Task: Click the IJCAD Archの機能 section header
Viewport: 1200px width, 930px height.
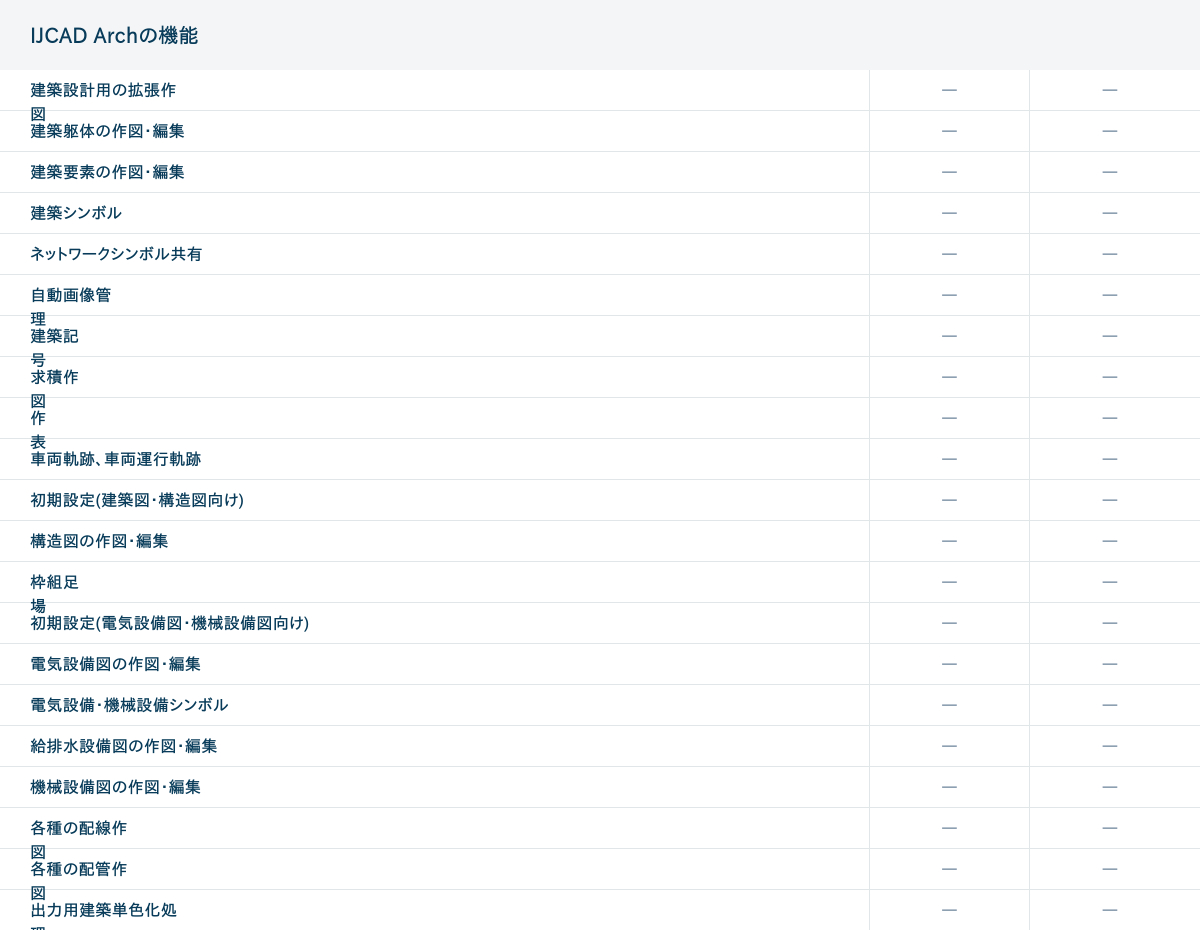Action: tap(114, 36)
